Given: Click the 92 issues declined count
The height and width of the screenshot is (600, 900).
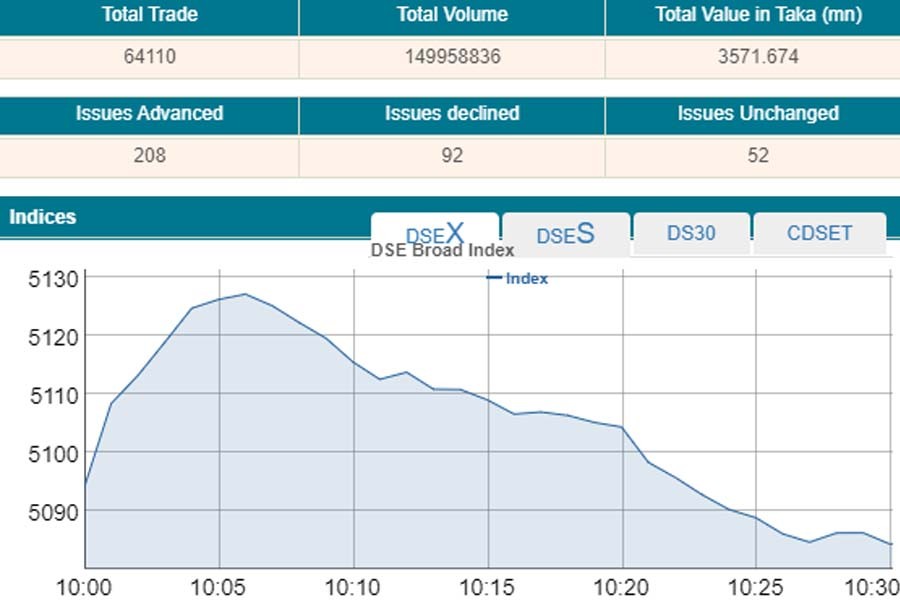Looking at the screenshot, I should [x=452, y=156].
